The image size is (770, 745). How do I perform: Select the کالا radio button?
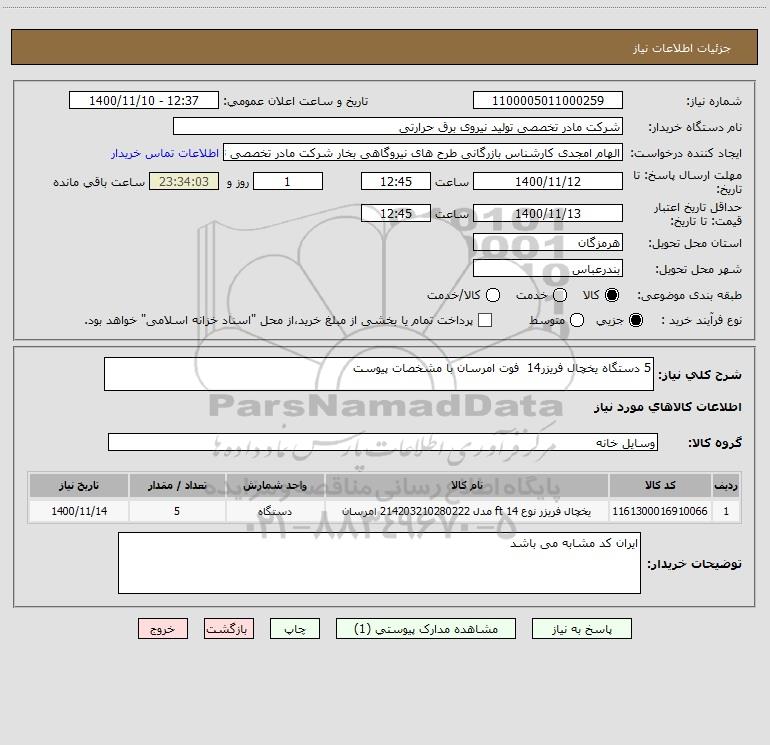pyautogui.click(x=612, y=295)
